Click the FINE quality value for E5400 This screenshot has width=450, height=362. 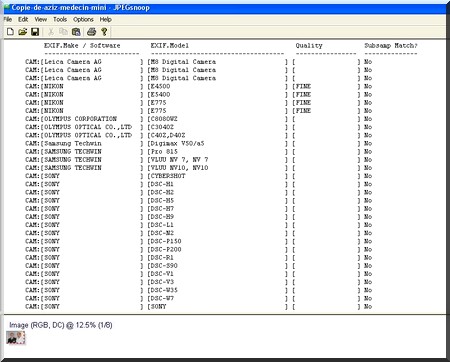[303, 95]
